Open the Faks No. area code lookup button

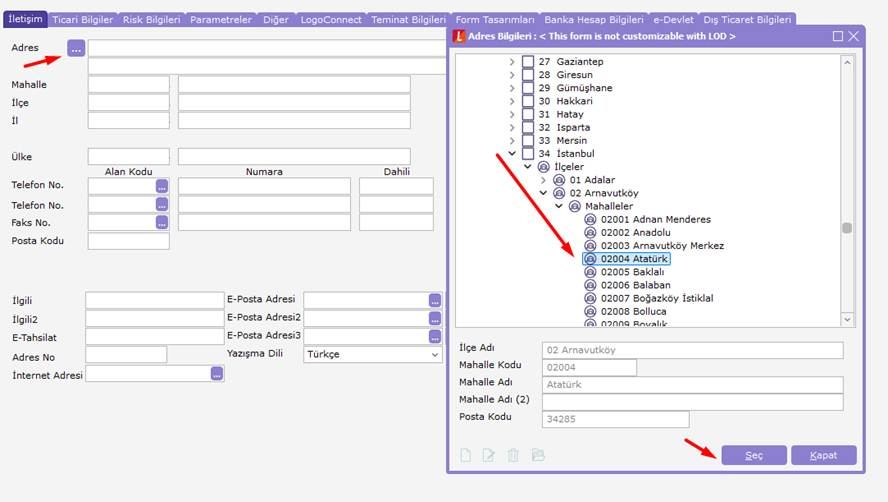point(162,223)
